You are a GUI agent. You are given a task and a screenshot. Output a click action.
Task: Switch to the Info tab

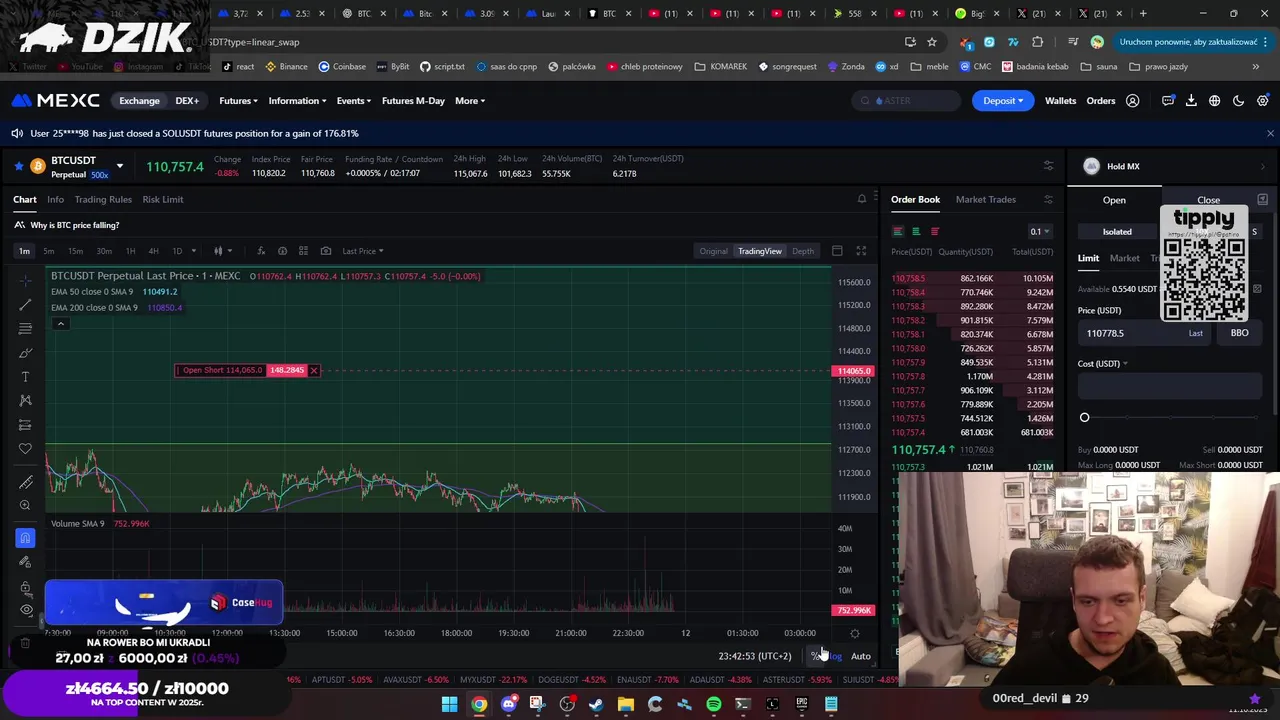(x=55, y=199)
